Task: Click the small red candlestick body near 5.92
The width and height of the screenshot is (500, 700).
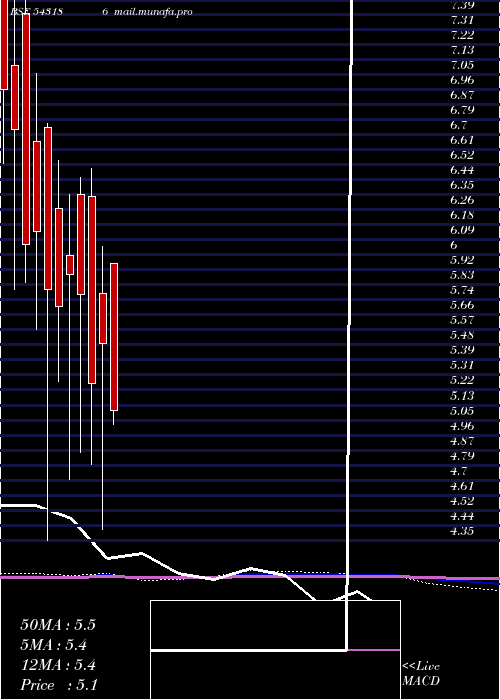Action: pyautogui.click(x=70, y=265)
